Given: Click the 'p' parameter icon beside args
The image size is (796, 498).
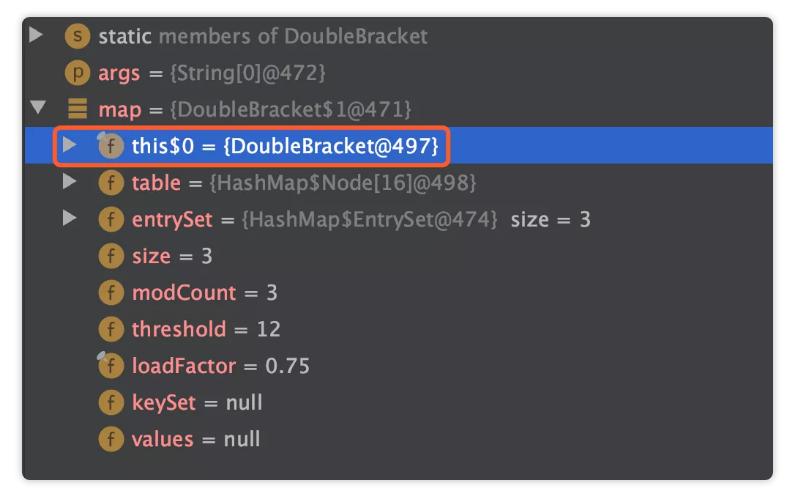Looking at the screenshot, I should click(77, 73).
